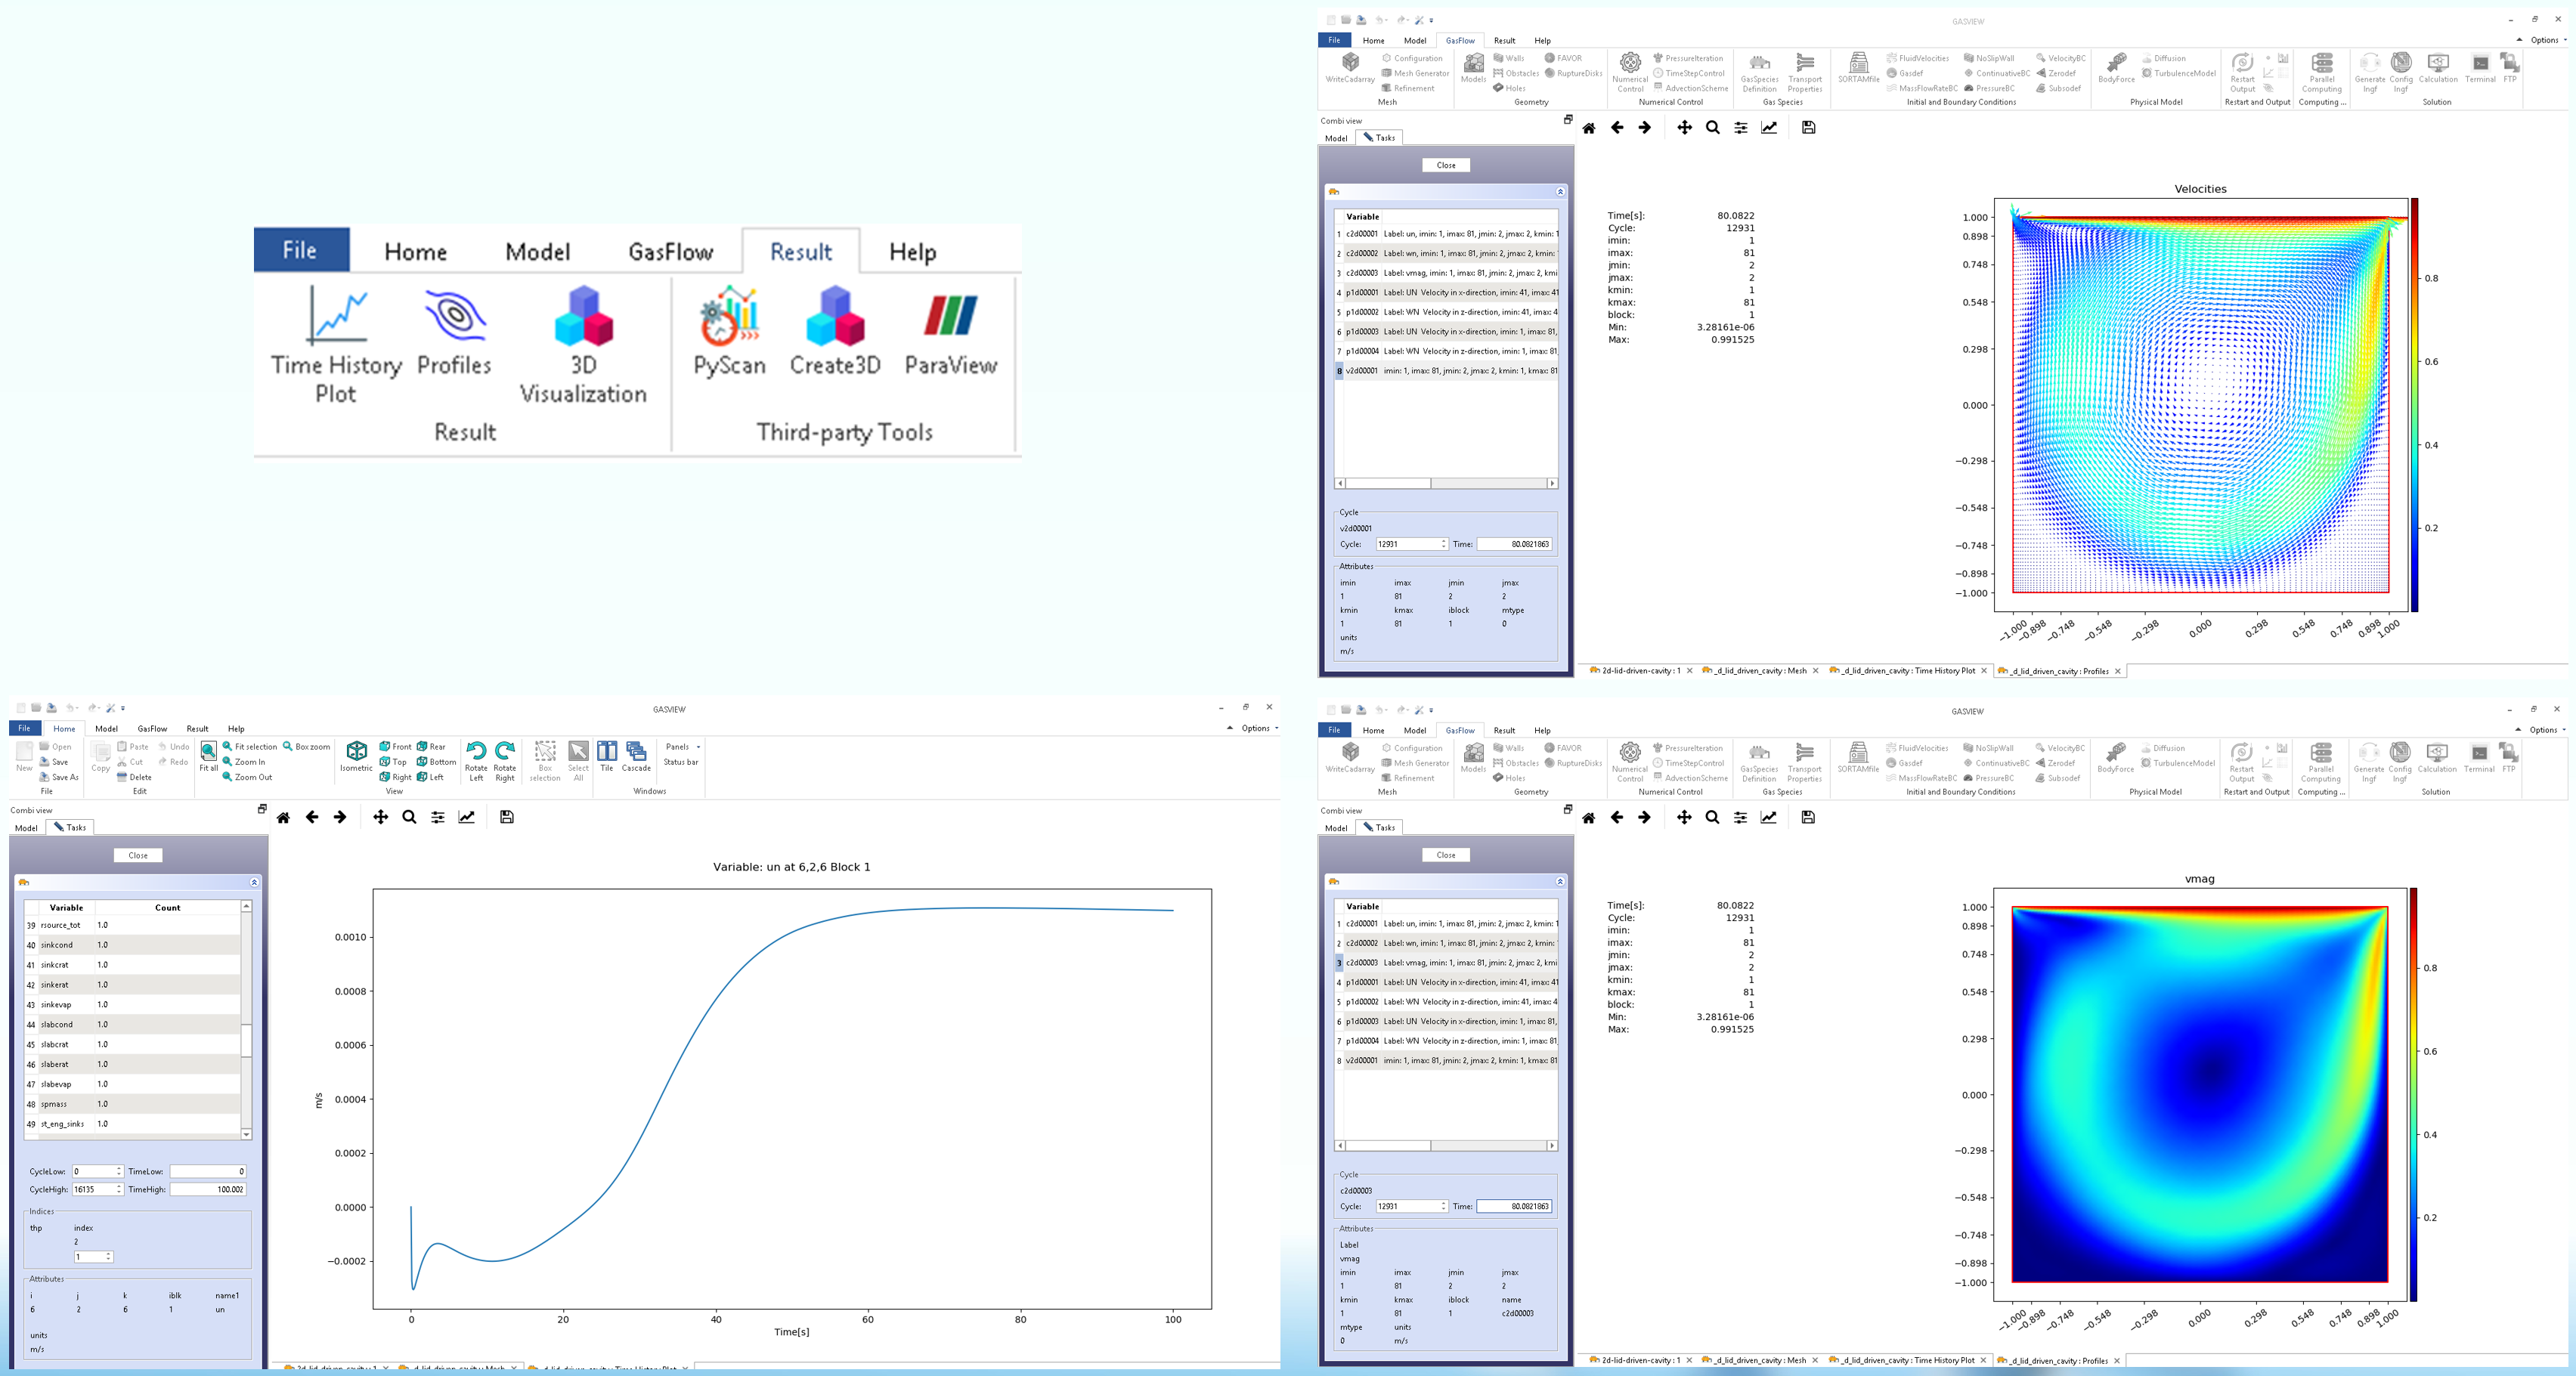Viewport: 2576px width, 1376px height.
Task: Open Panels dropdown in bottom-left window
Action: (x=683, y=747)
